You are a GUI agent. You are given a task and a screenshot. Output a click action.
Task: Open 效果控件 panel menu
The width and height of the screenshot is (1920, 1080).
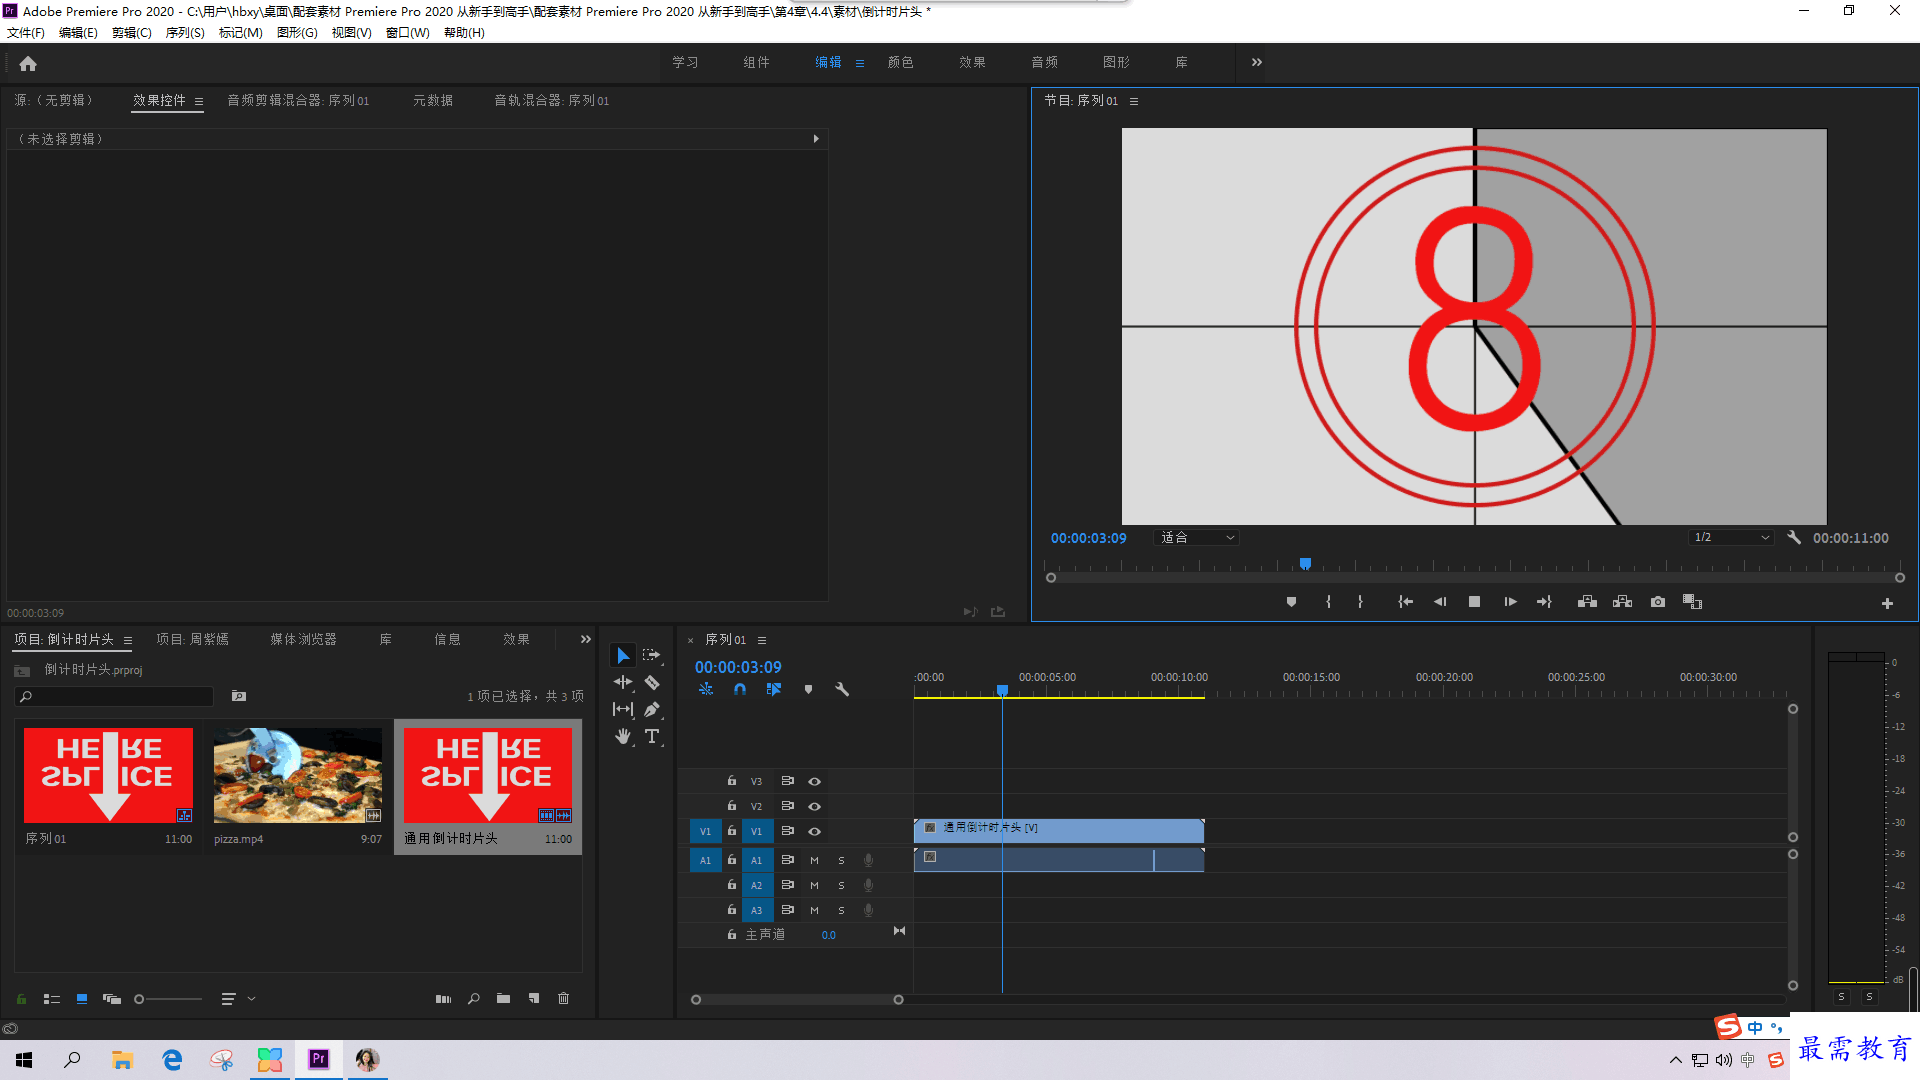(x=199, y=101)
